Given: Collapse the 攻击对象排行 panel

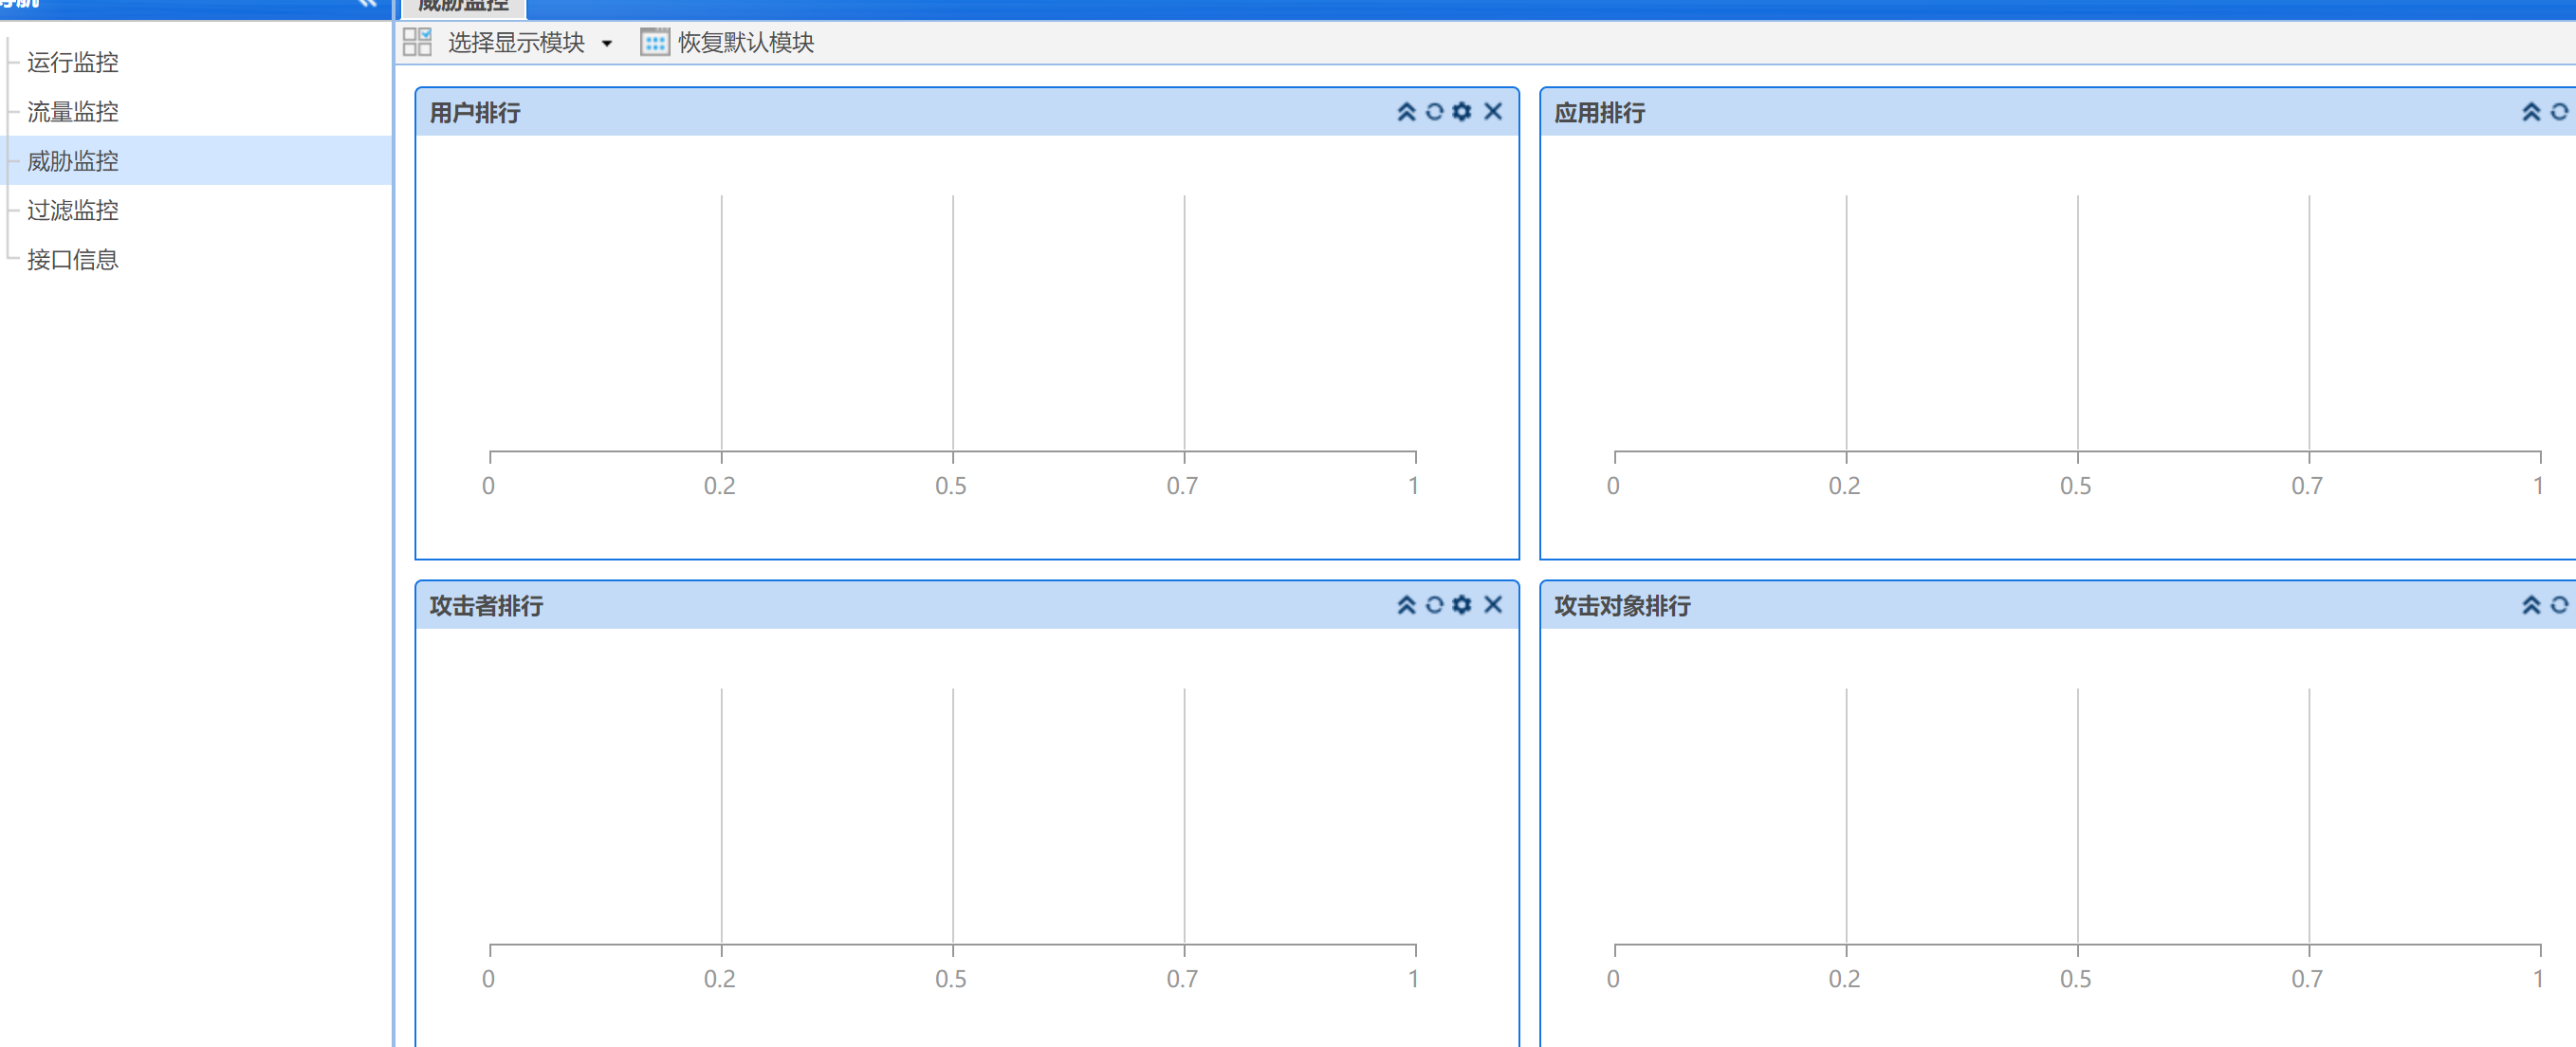Looking at the screenshot, I should pos(2531,605).
